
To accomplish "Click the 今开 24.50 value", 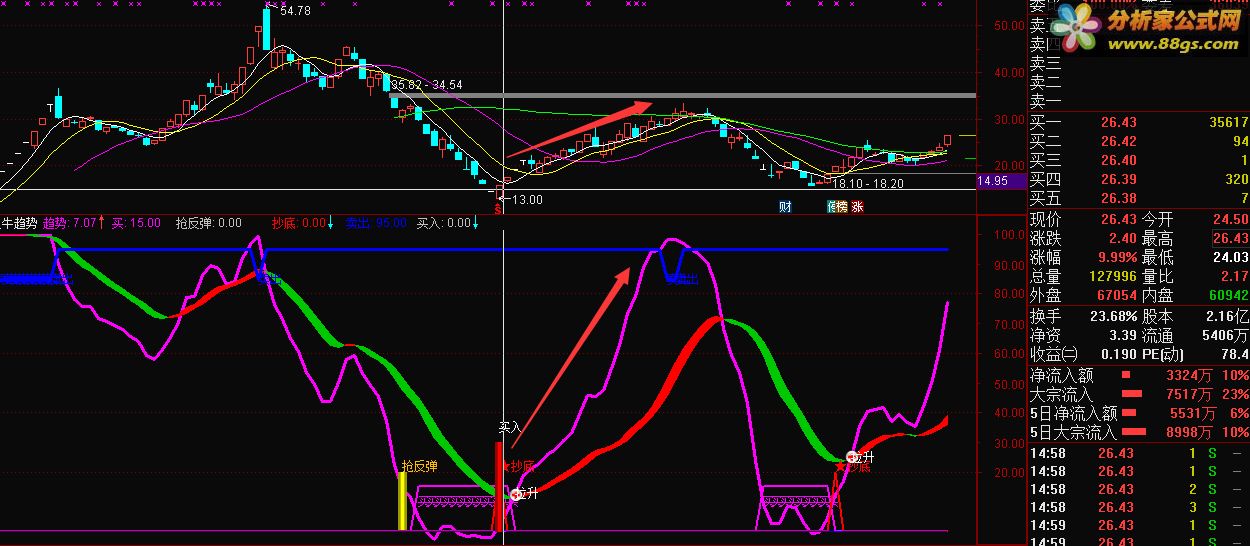I will pyautogui.click(x=1230, y=219).
